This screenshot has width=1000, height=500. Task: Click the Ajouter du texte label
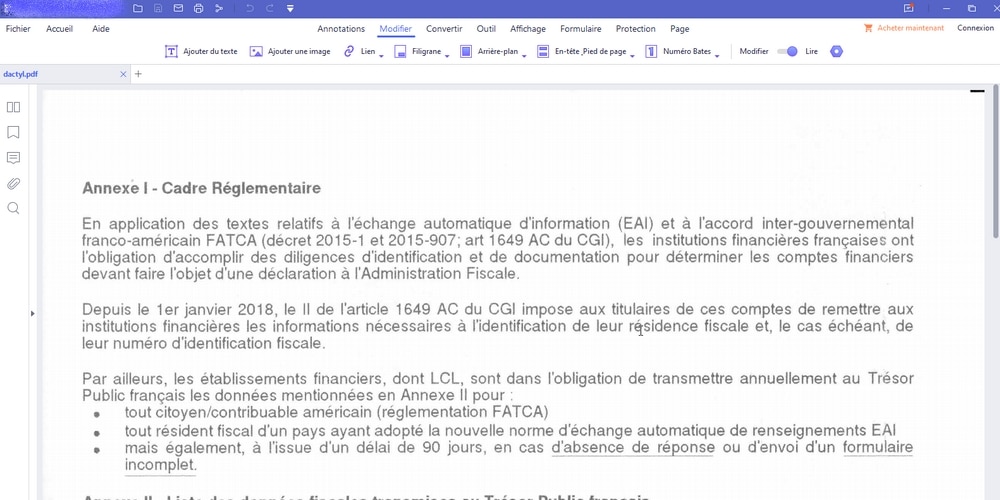click(x=210, y=52)
